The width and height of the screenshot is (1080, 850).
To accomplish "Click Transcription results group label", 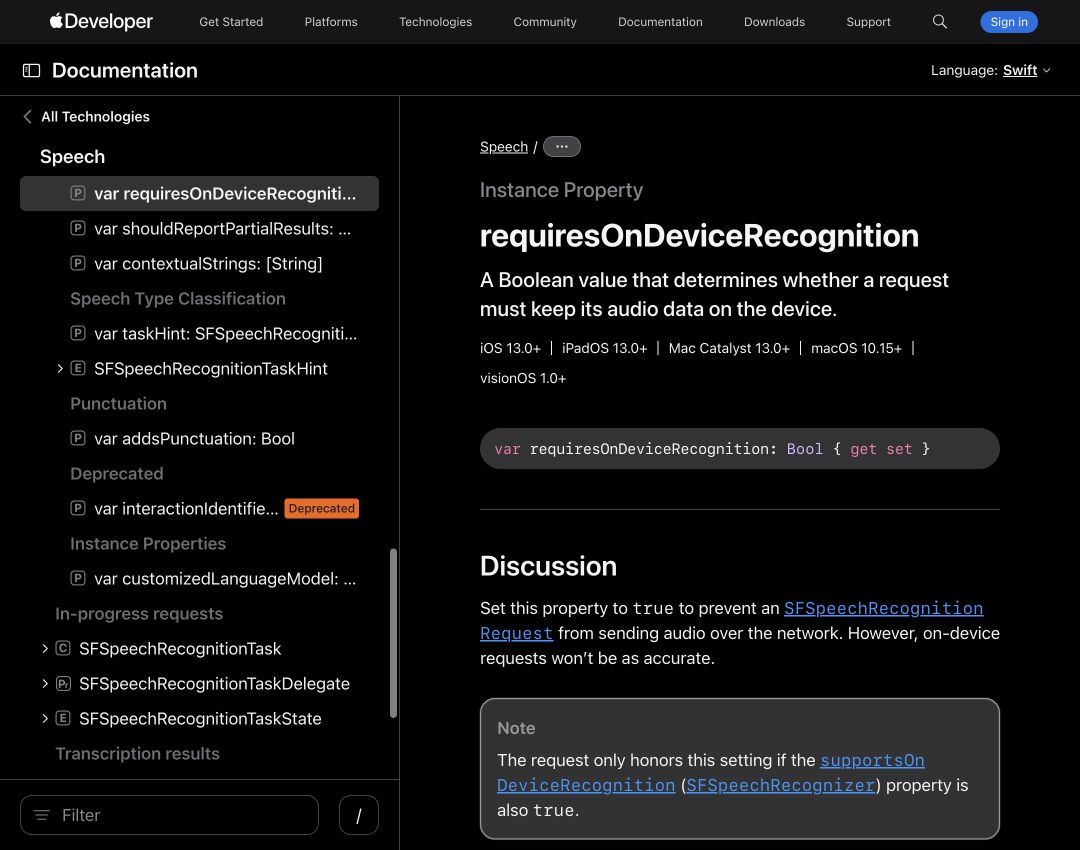I will 137,754.
